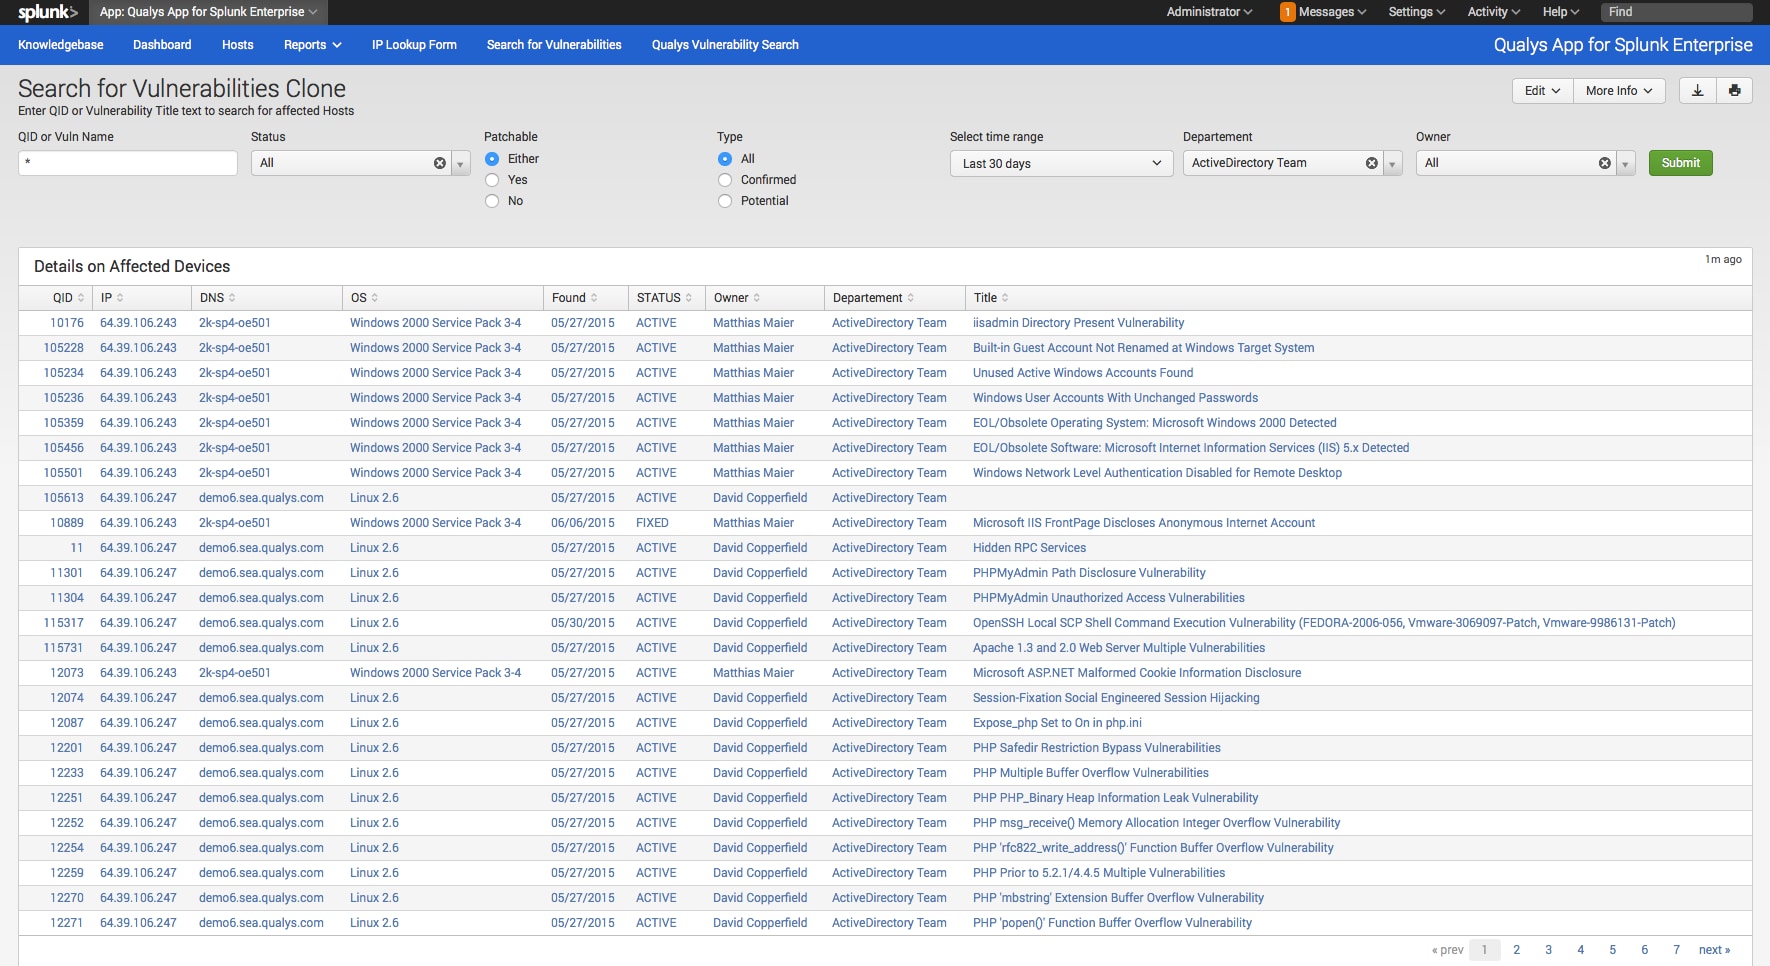Sort table by Title column
Viewport: 1770px width, 966px height.
(991, 298)
